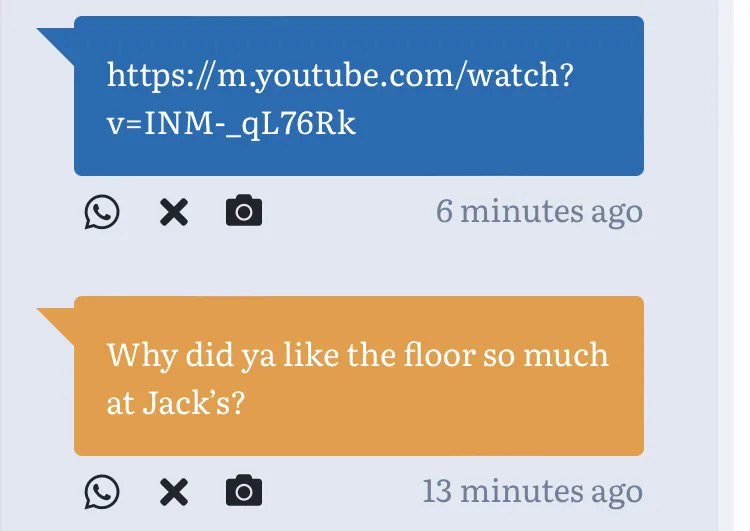750x531 pixels.
Task: Tap the WhatsApp logo beside "6 minutes ago"
Action: [102, 212]
